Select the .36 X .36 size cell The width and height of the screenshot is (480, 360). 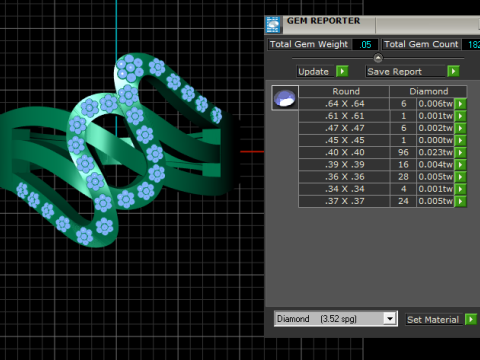pyautogui.click(x=345, y=177)
